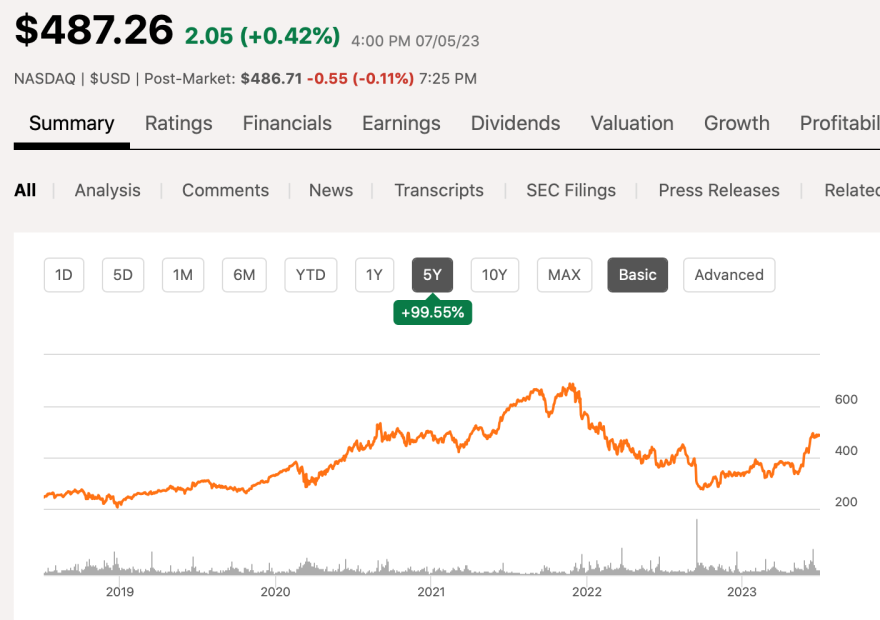880x620 pixels.
Task: Open the Dividends tab
Action: pyautogui.click(x=516, y=123)
